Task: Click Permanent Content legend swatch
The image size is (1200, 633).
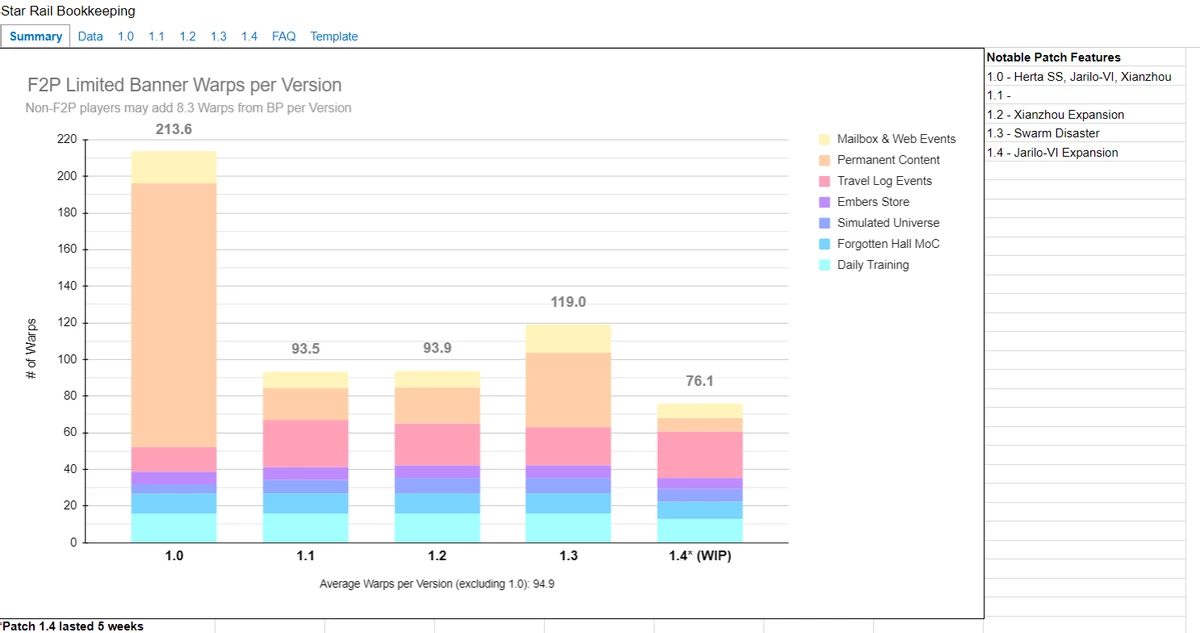Action: click(x=824, y=160)
